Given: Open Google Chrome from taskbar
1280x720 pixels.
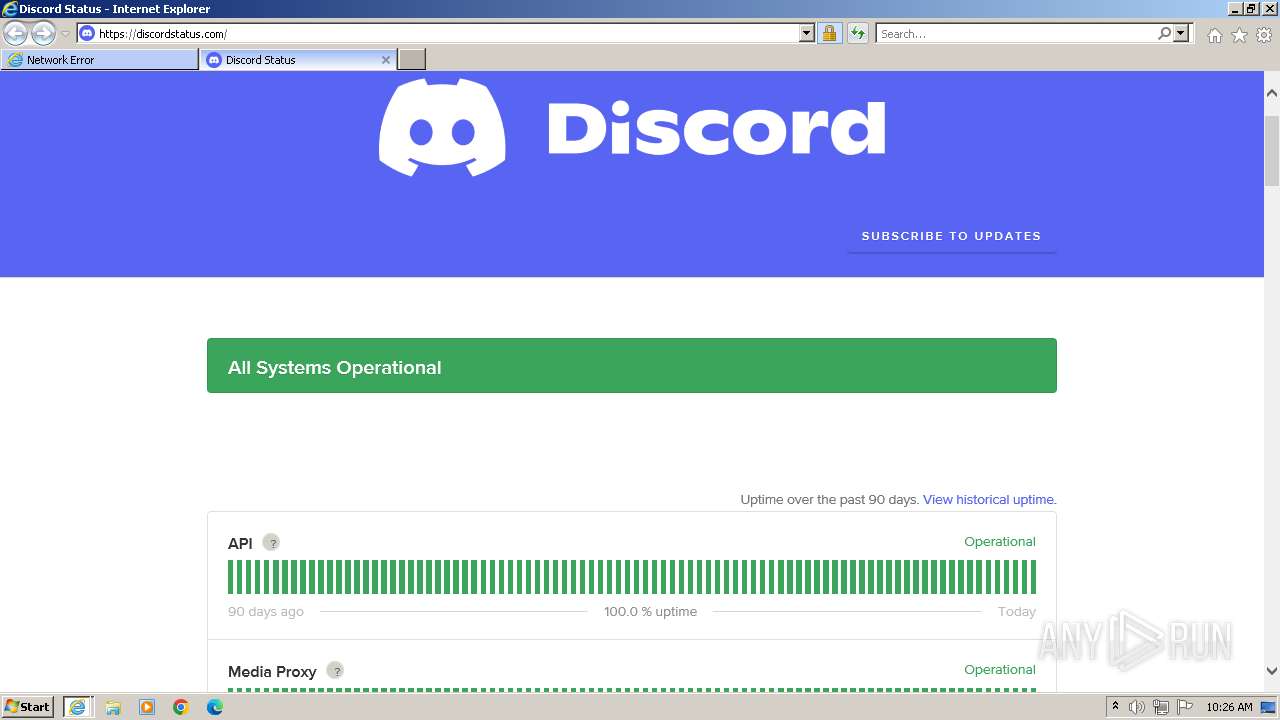Looking at the screenshot, I should click(x=181, y=707).
